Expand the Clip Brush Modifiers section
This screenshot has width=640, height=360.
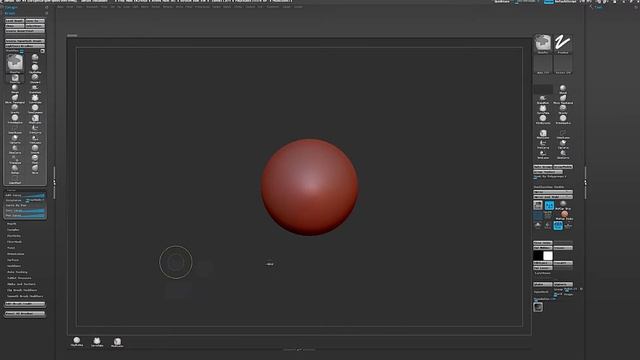click(x=22, y=290)
